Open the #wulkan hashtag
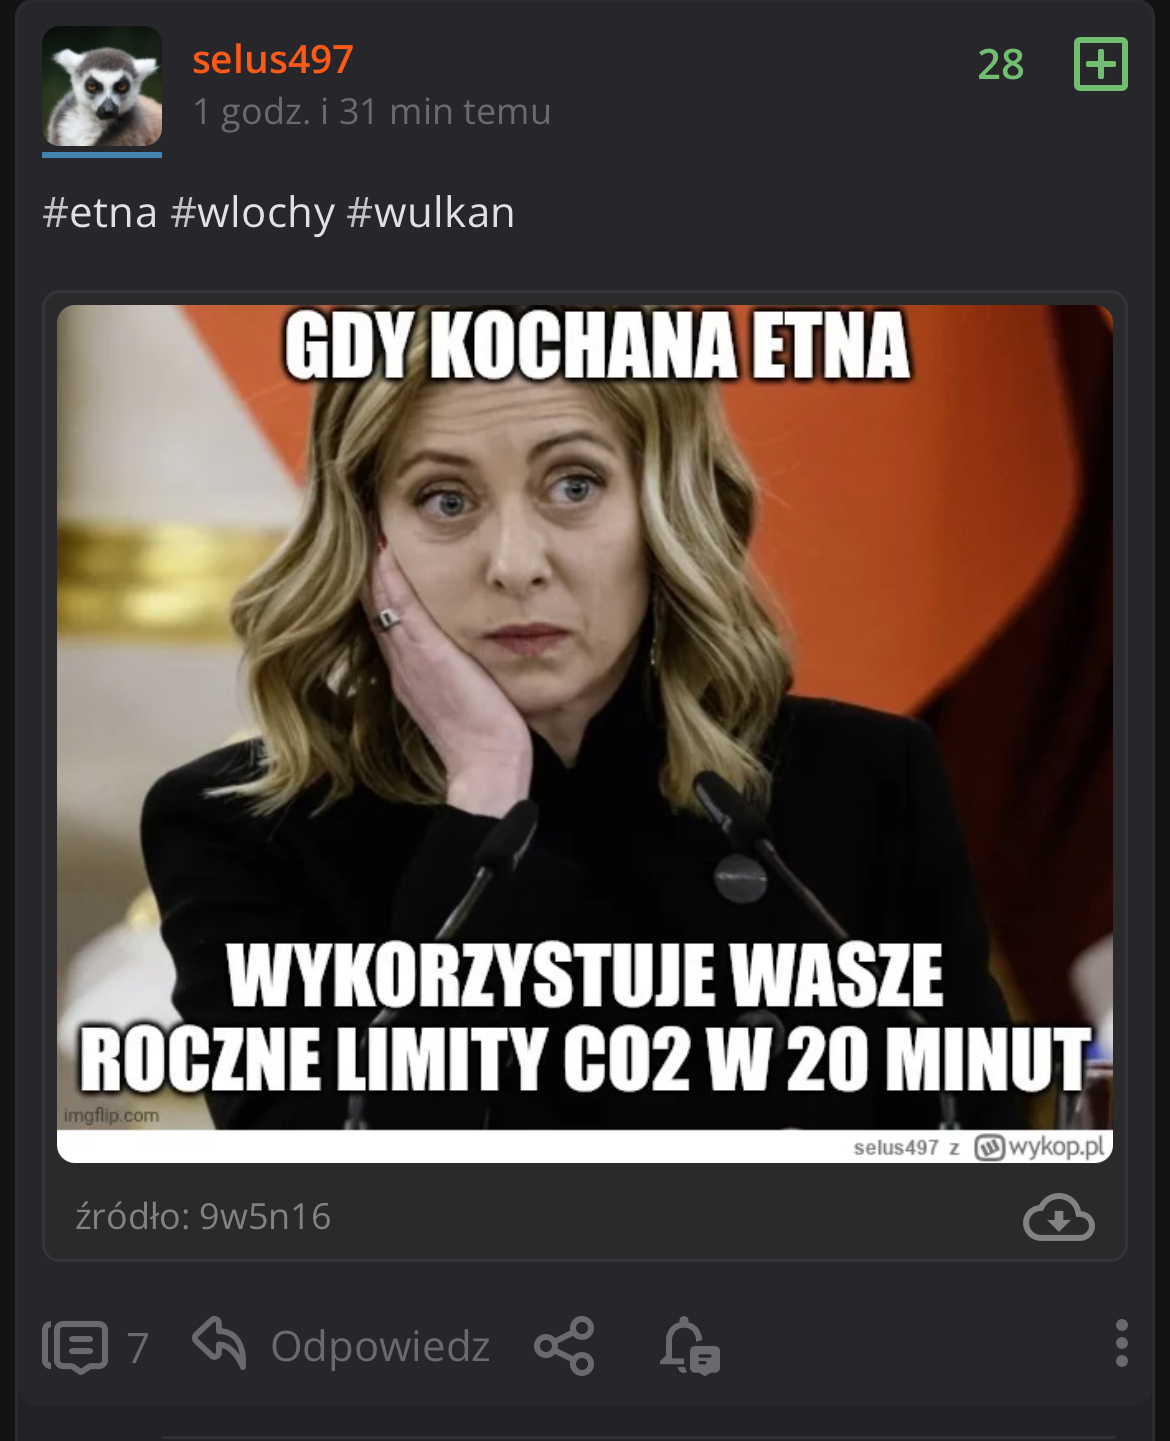Viewport: 1170px width, 1441px height. coord(430,213)
